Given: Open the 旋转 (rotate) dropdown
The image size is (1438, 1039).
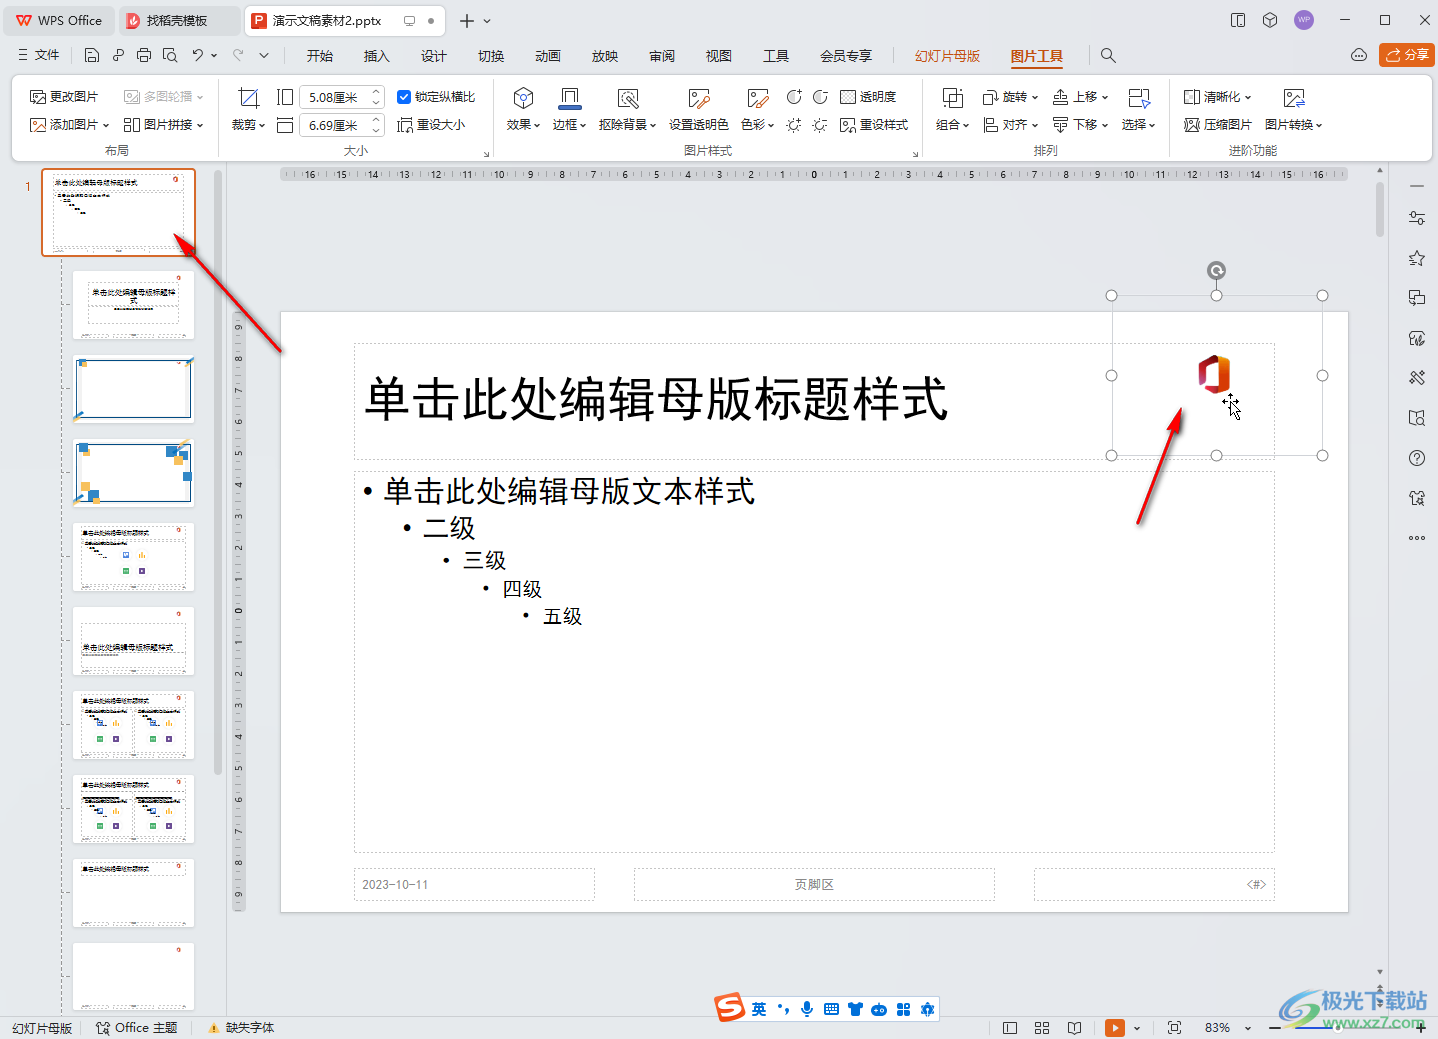Looking at the screenshot, I should [x=1010, y=97].
